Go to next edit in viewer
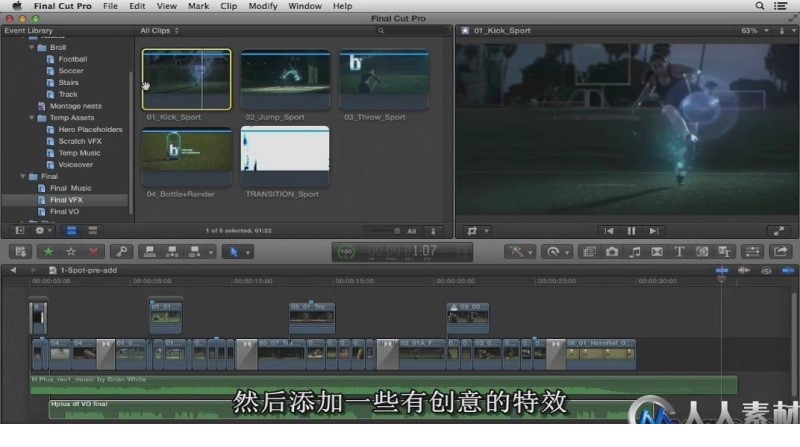 pos(654,231)
